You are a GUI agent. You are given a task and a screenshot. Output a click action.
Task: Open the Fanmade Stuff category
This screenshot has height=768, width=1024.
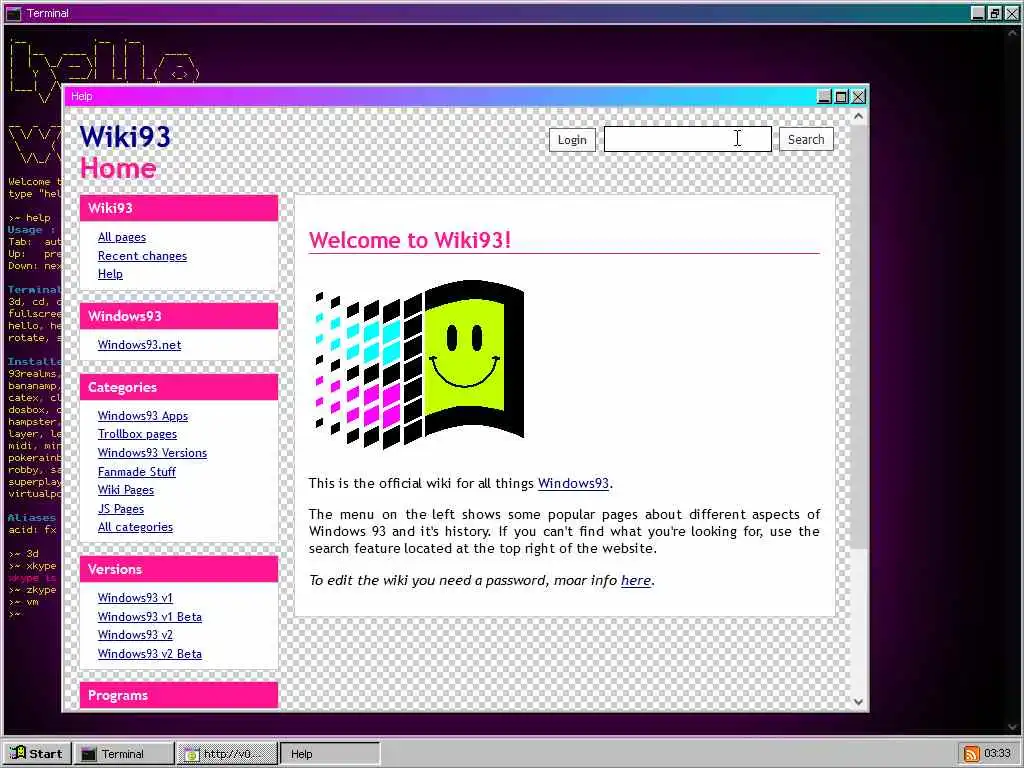pyautogui.click(x=136, y=472)
